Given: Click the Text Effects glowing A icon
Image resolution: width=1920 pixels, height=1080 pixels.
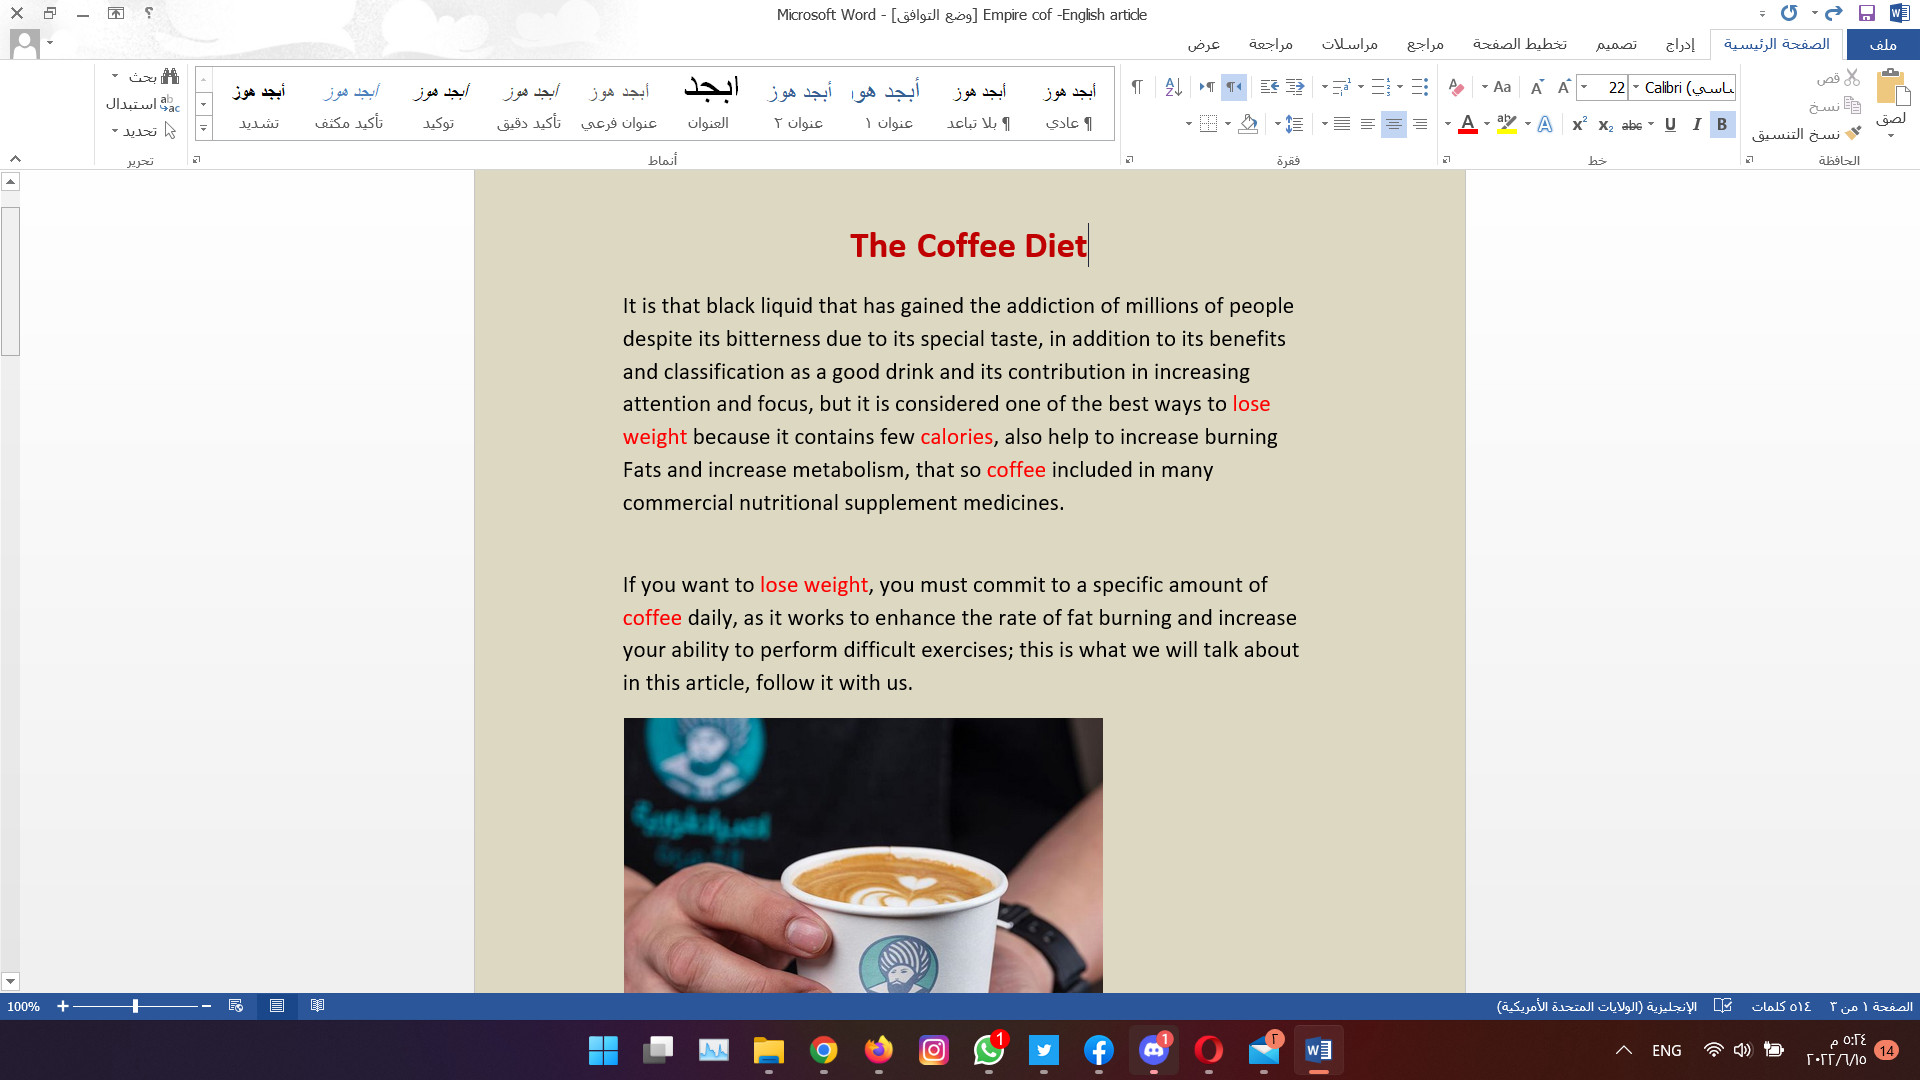Looking at the screenshot, I should coord(1545,125).
